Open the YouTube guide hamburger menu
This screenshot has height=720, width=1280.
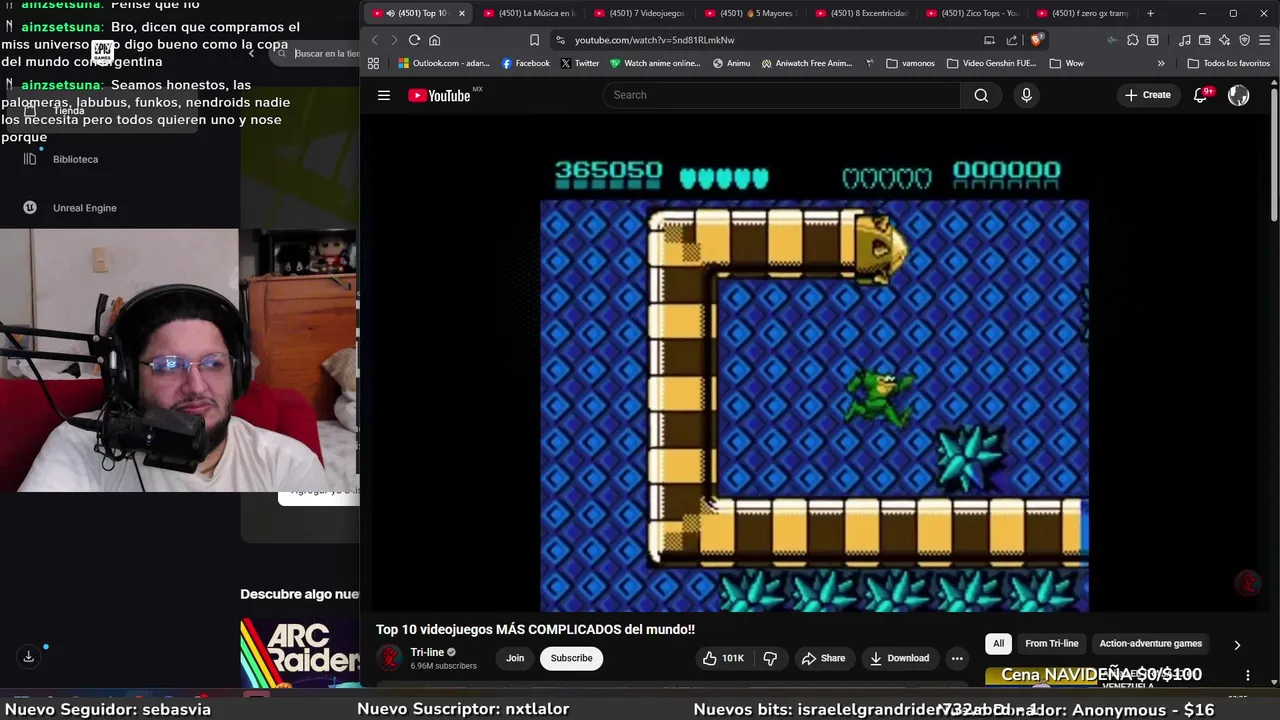384,95
